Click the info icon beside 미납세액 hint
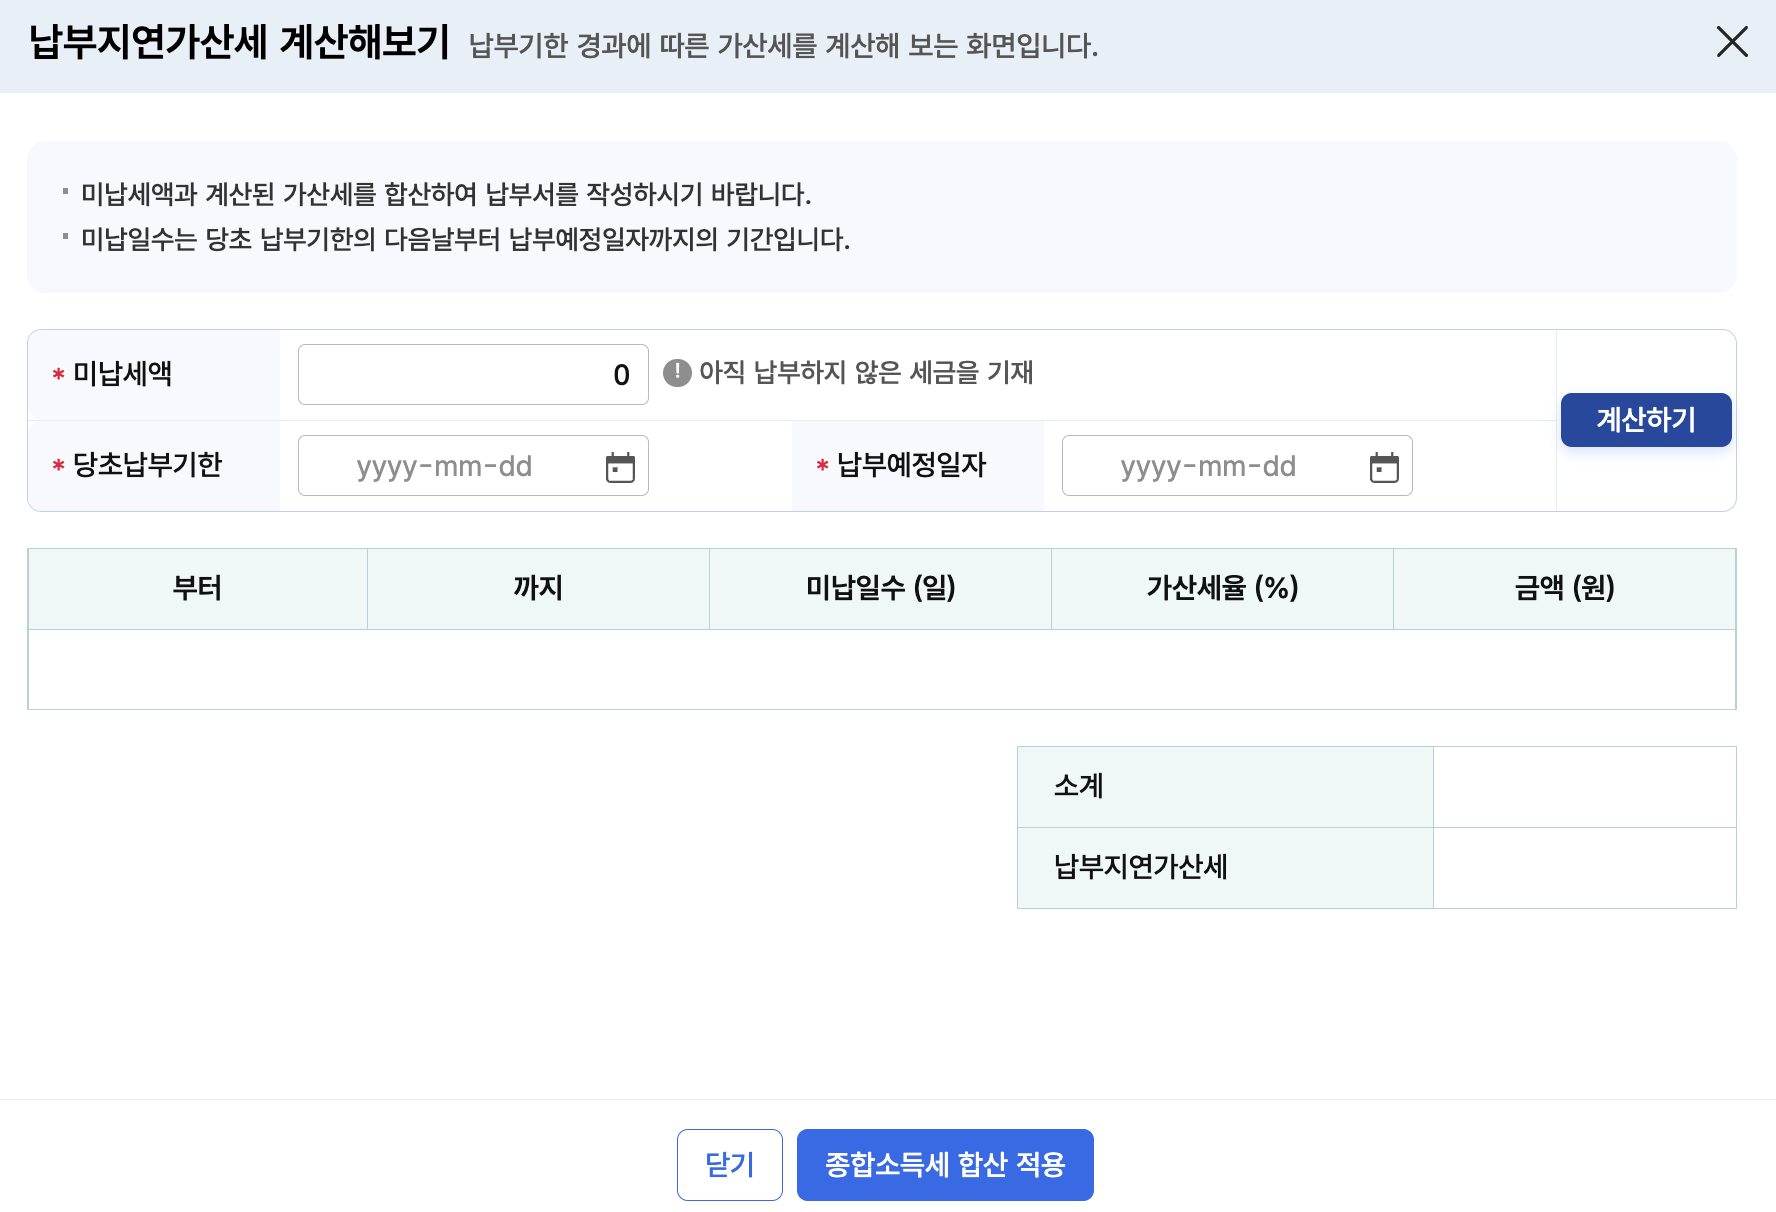Screen dimensions: 1776x1212 677,373
